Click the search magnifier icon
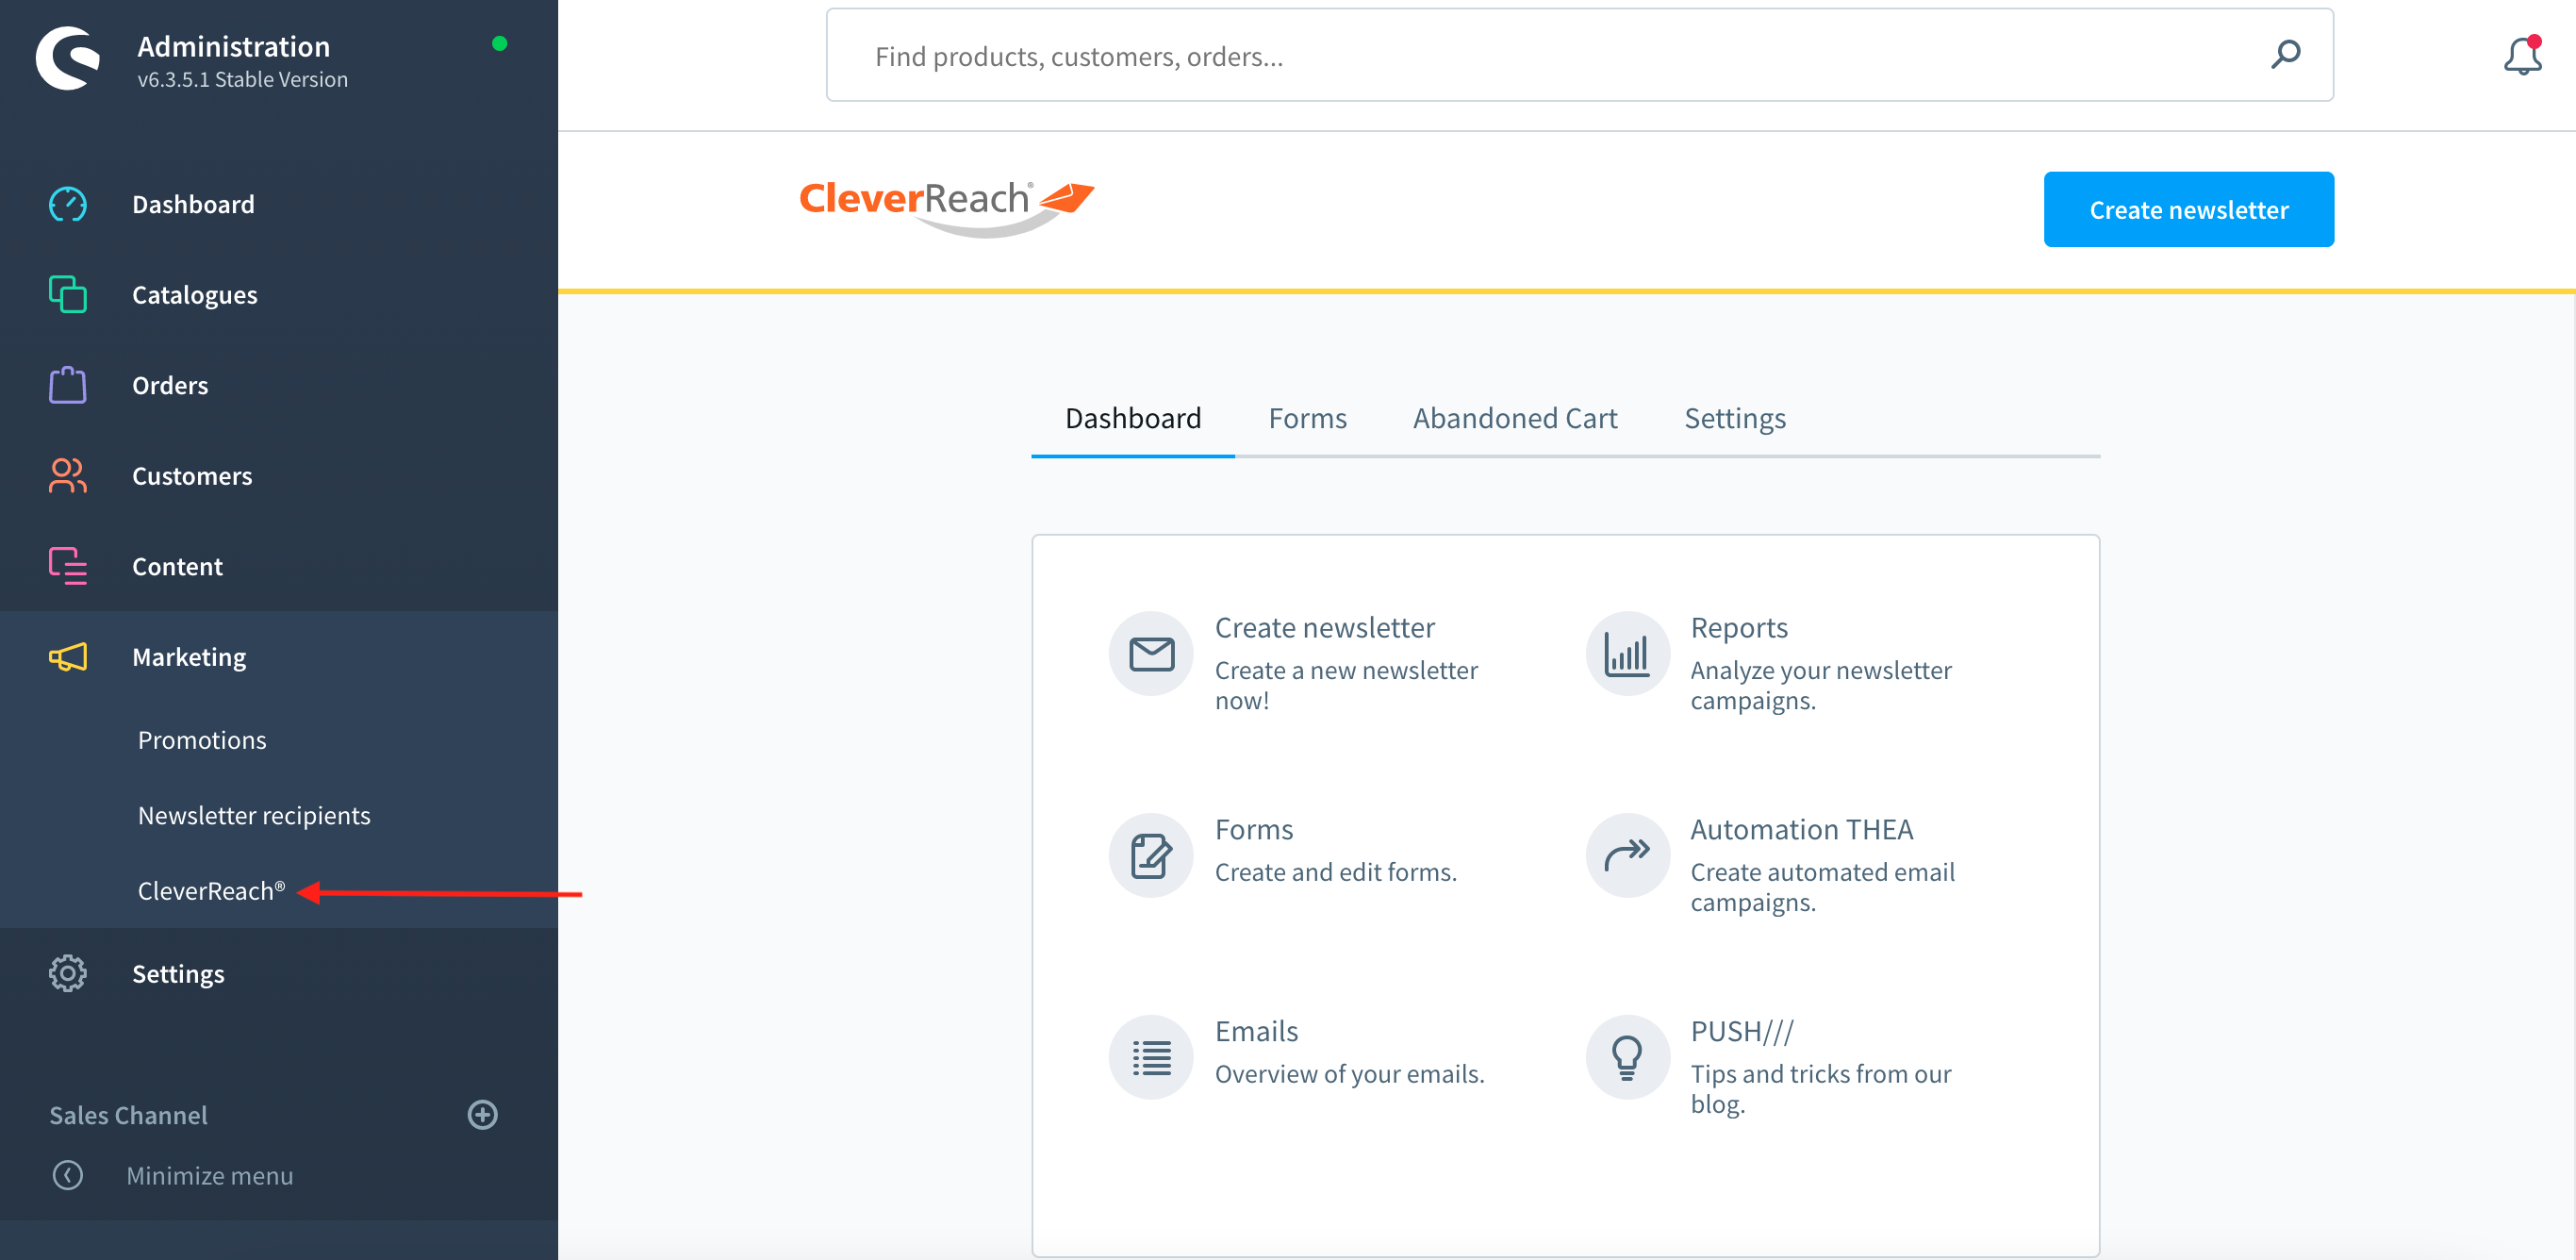 point(2285,55)
